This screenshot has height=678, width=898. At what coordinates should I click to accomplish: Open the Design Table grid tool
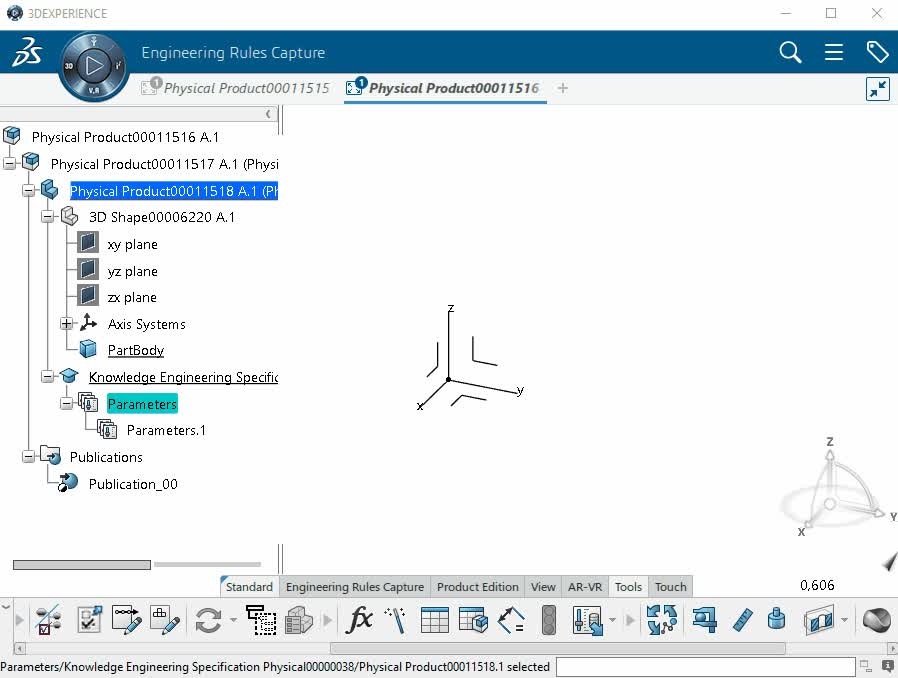[435, 620]
